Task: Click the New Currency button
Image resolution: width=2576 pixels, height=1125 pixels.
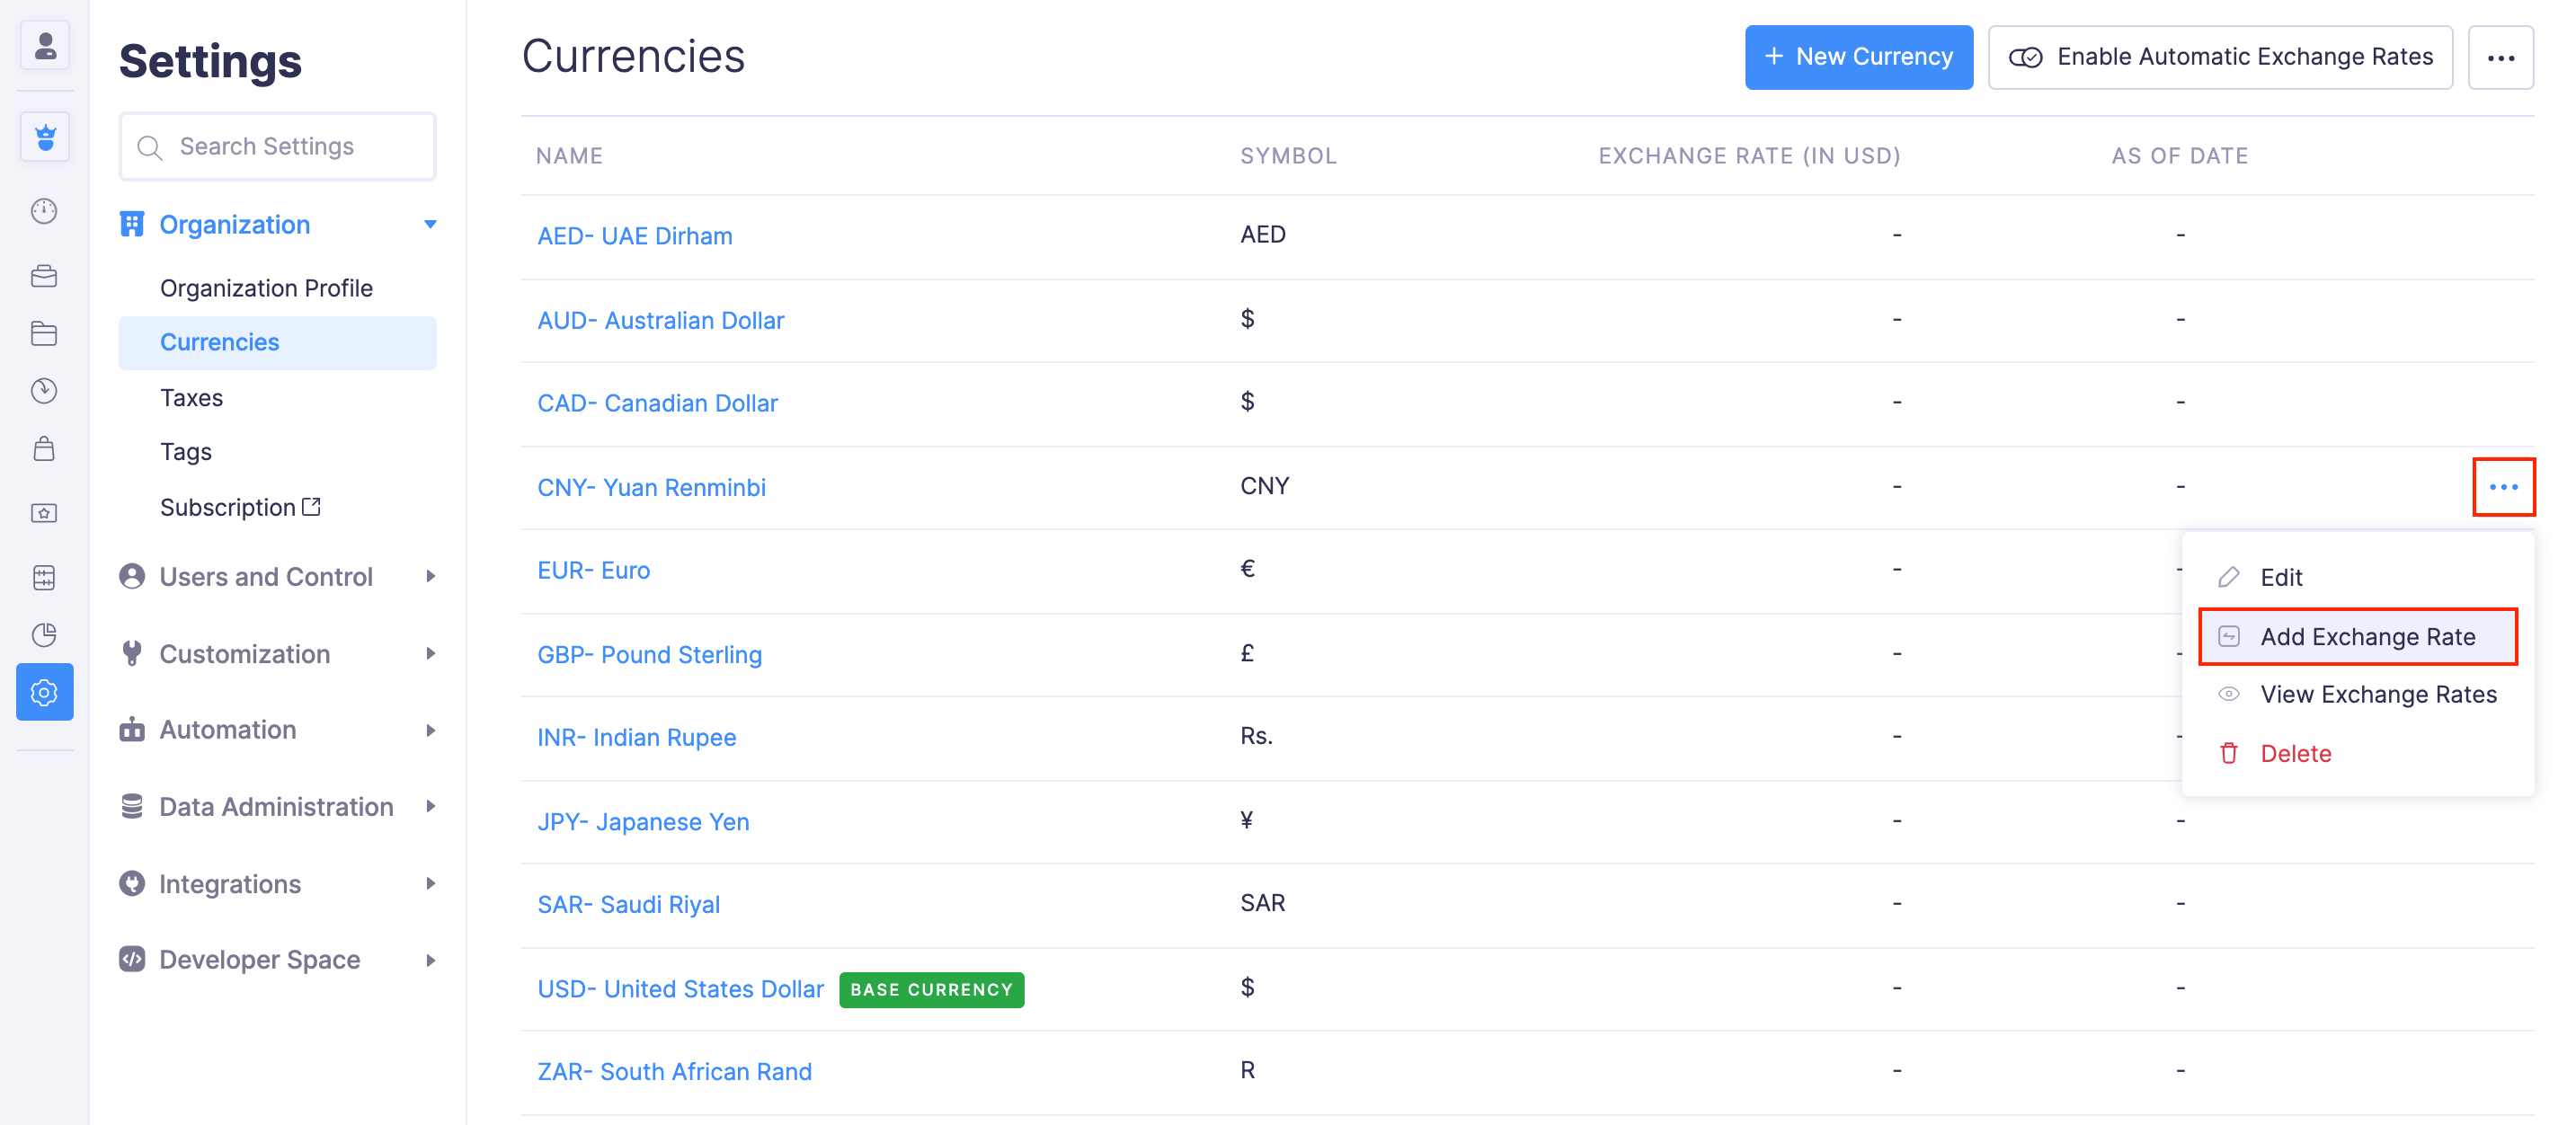Action: pos(1858,57)
